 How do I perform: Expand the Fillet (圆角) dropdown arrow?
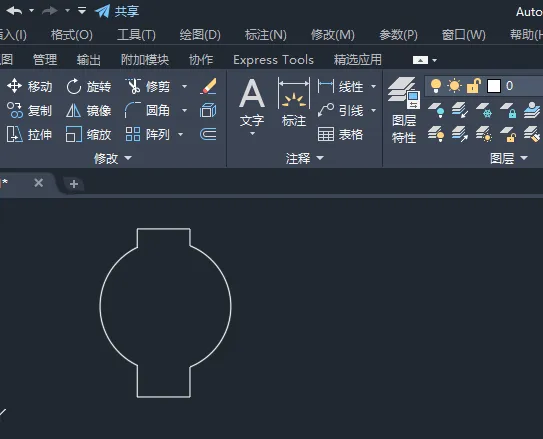(184, 110)
